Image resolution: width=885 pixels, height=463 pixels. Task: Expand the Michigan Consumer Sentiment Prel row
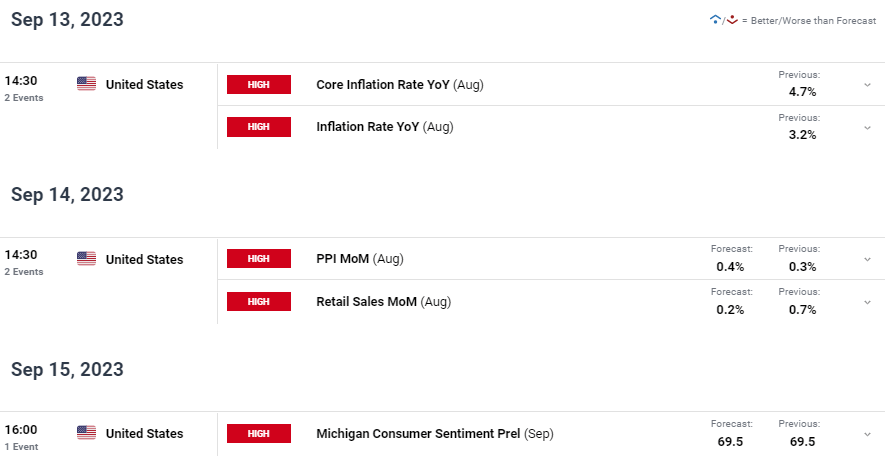tap(867, 434)
